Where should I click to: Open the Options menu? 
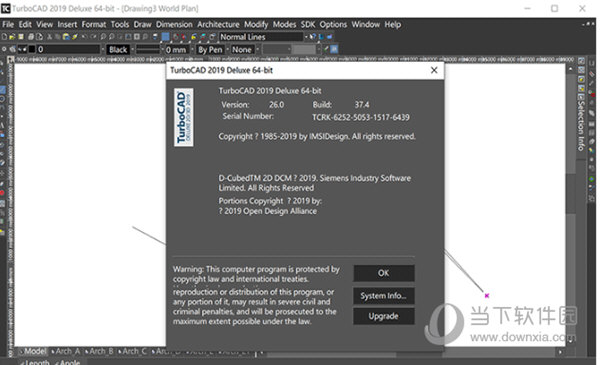(x=333, y=24)
